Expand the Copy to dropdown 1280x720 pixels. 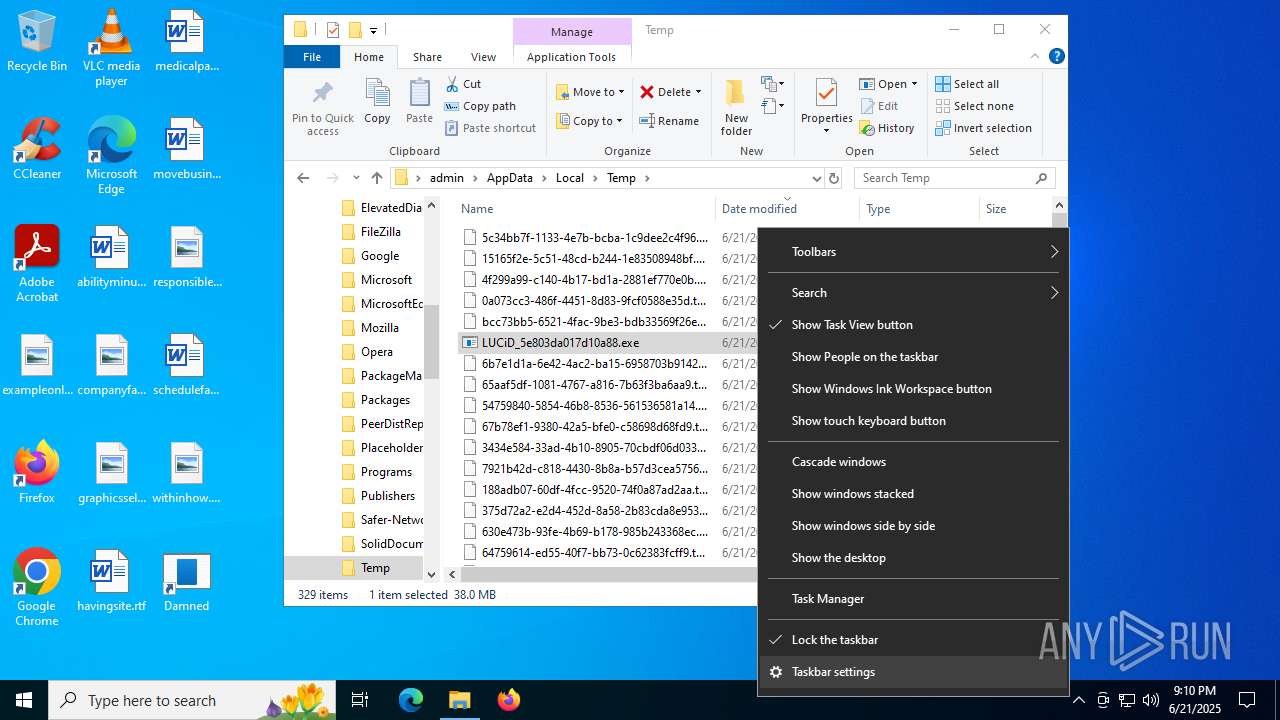[x=619, y=121]
